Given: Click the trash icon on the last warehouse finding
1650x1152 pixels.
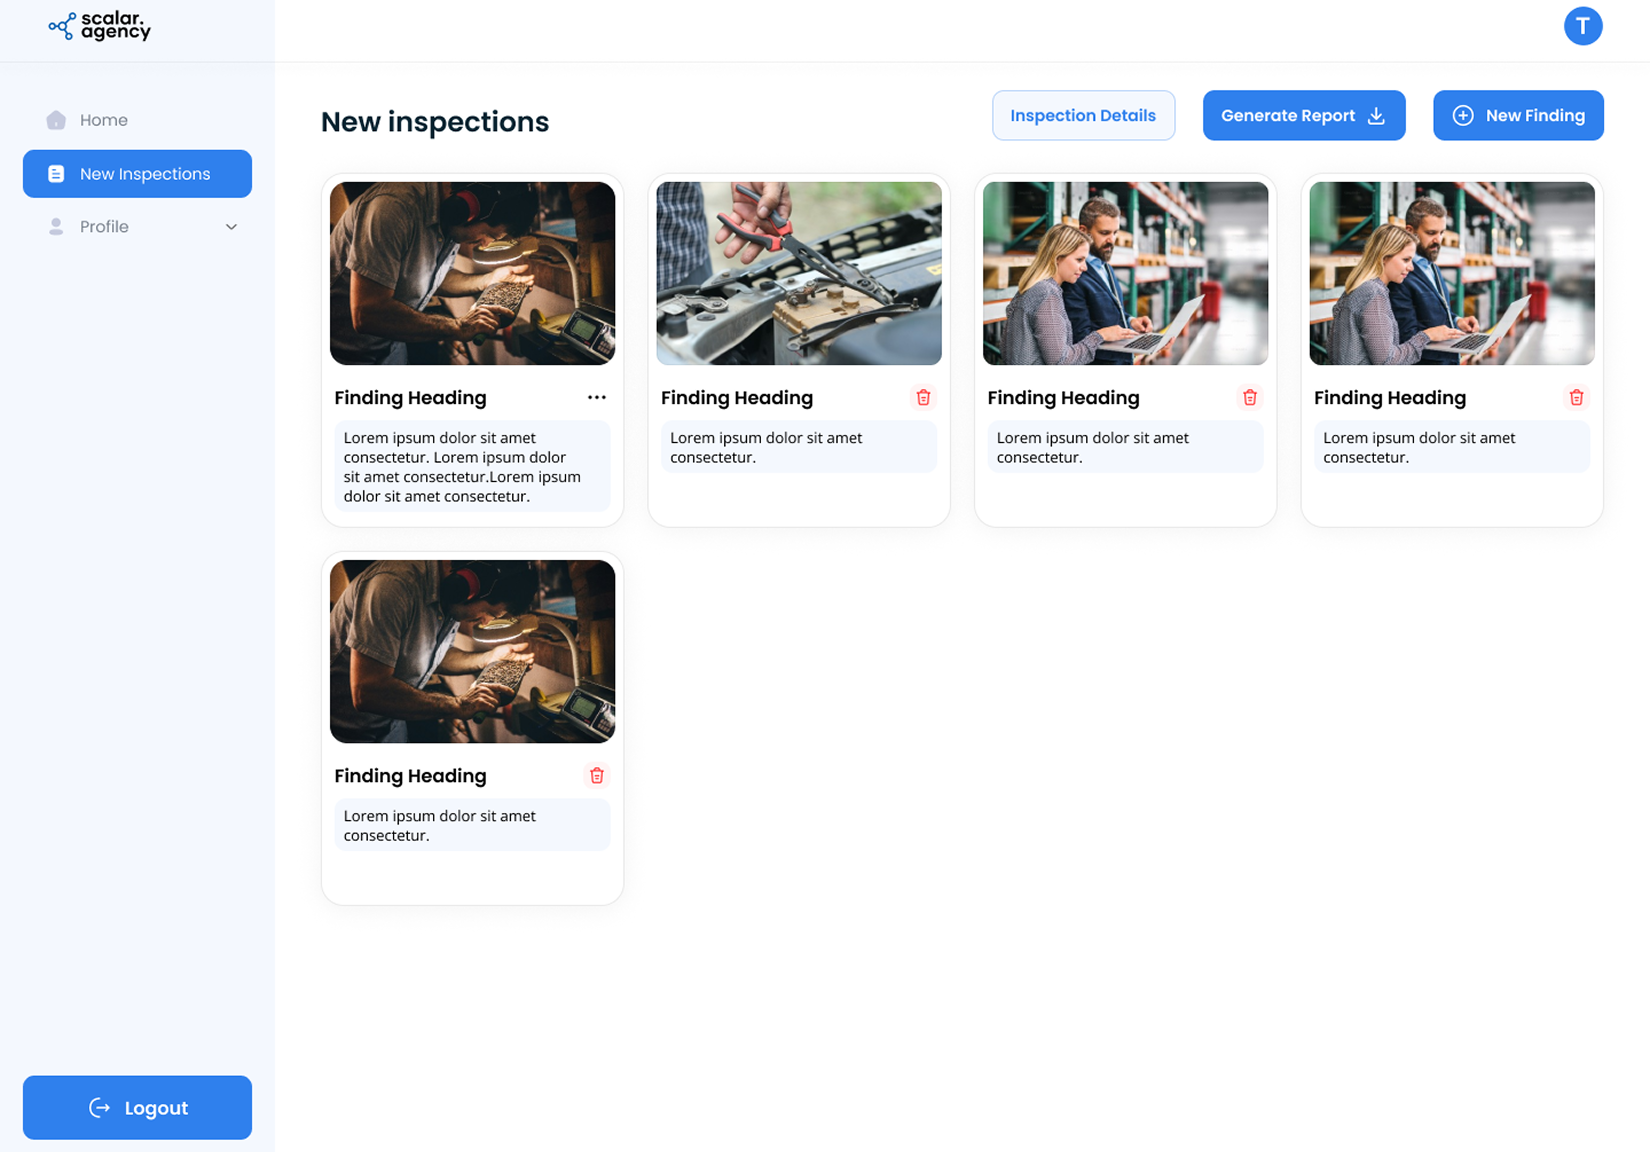Looking at the screenshot, I should tap(1577, 397).
